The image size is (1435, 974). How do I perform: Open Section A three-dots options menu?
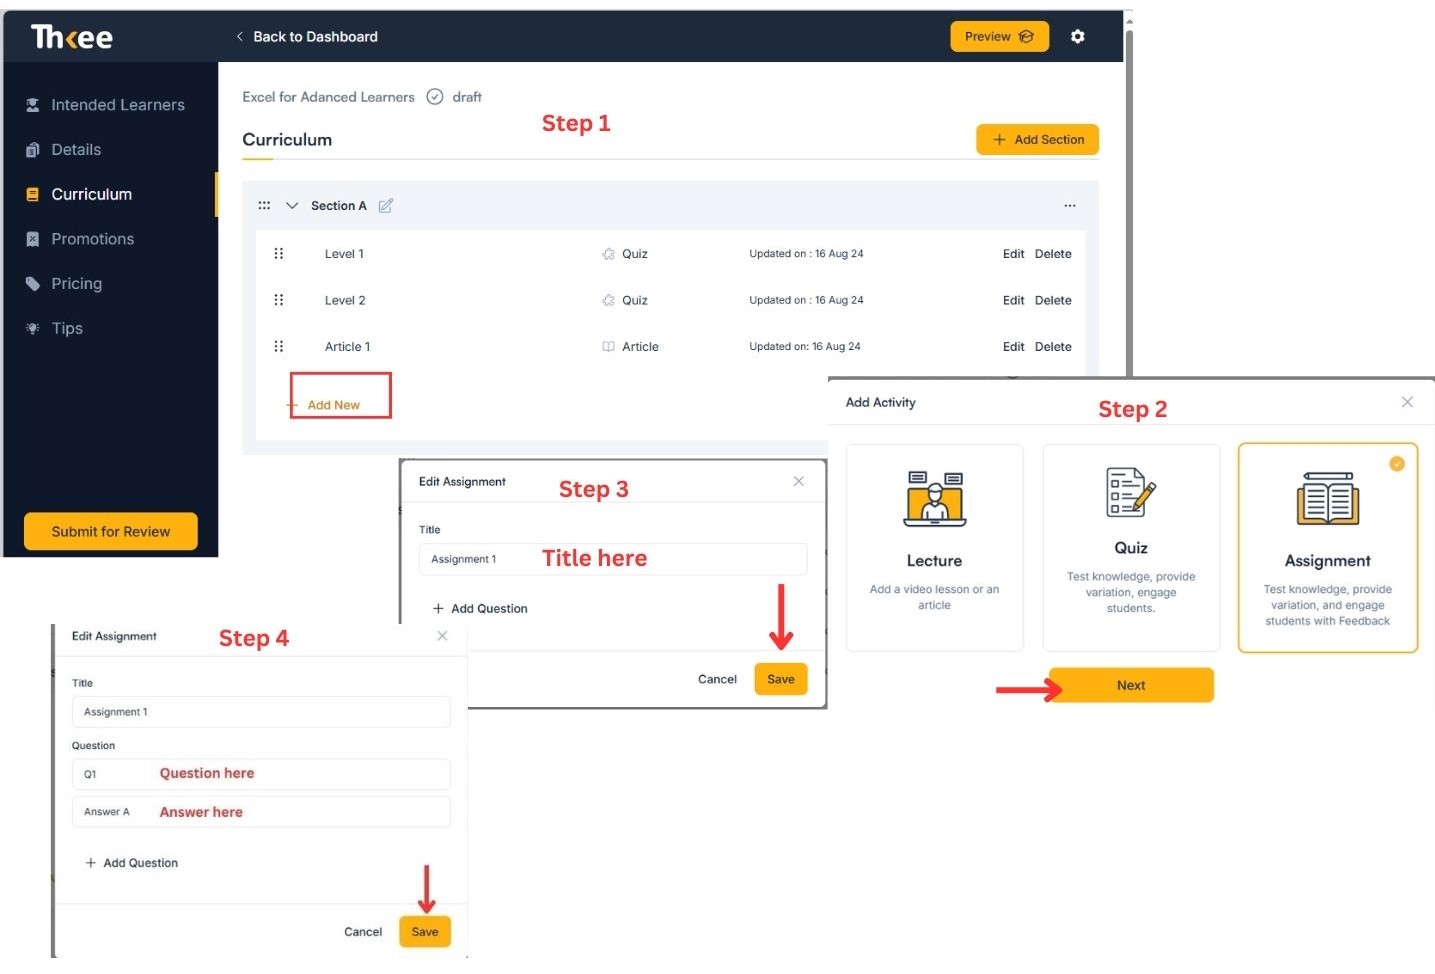(x=1069, y=206)
